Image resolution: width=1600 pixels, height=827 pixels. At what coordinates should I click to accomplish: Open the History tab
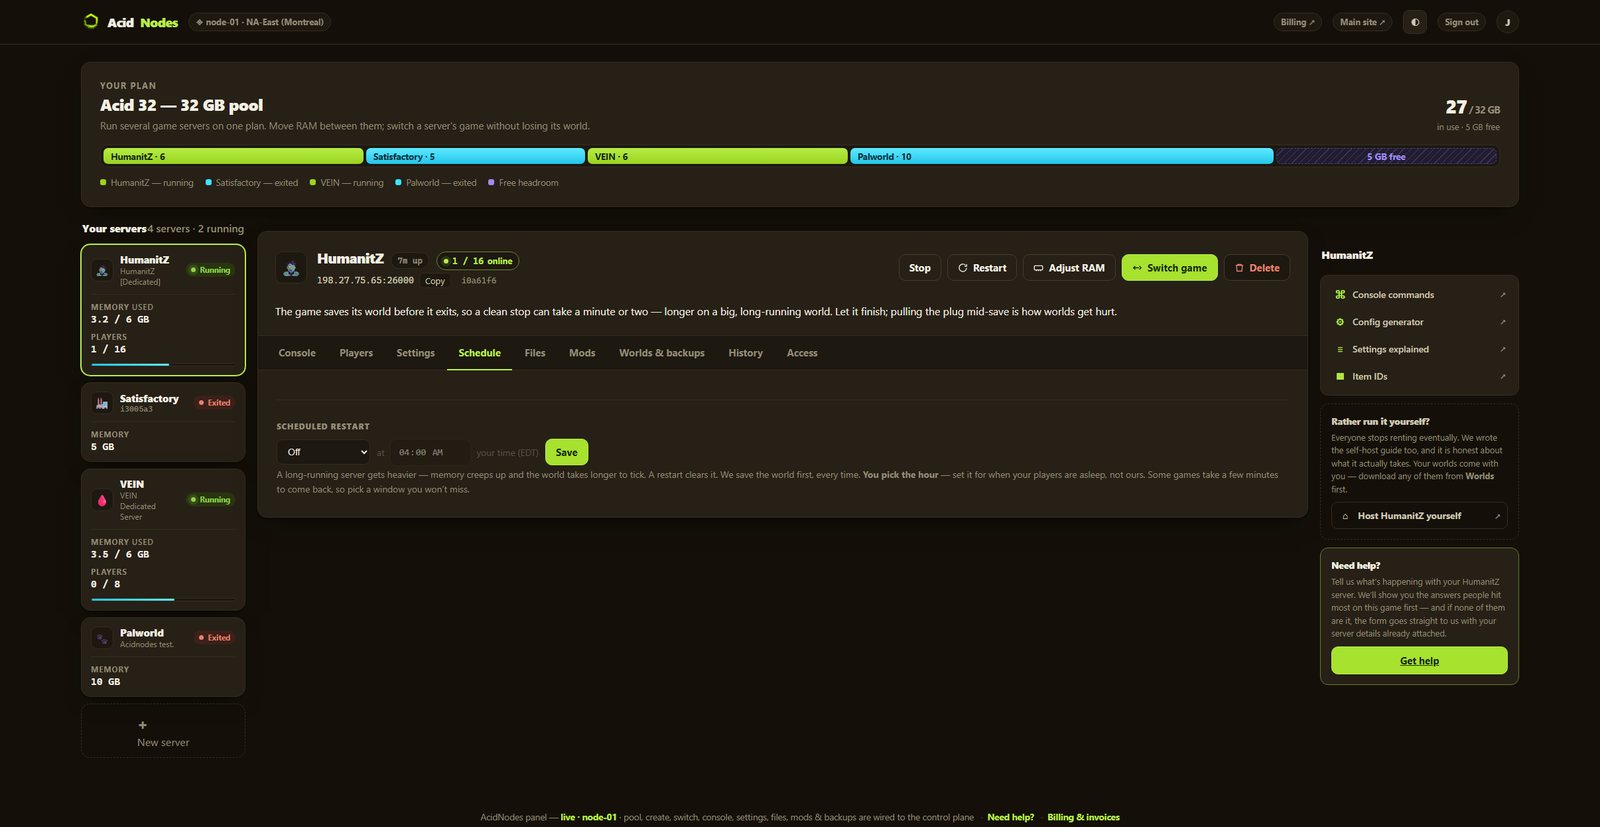point(745,353)
